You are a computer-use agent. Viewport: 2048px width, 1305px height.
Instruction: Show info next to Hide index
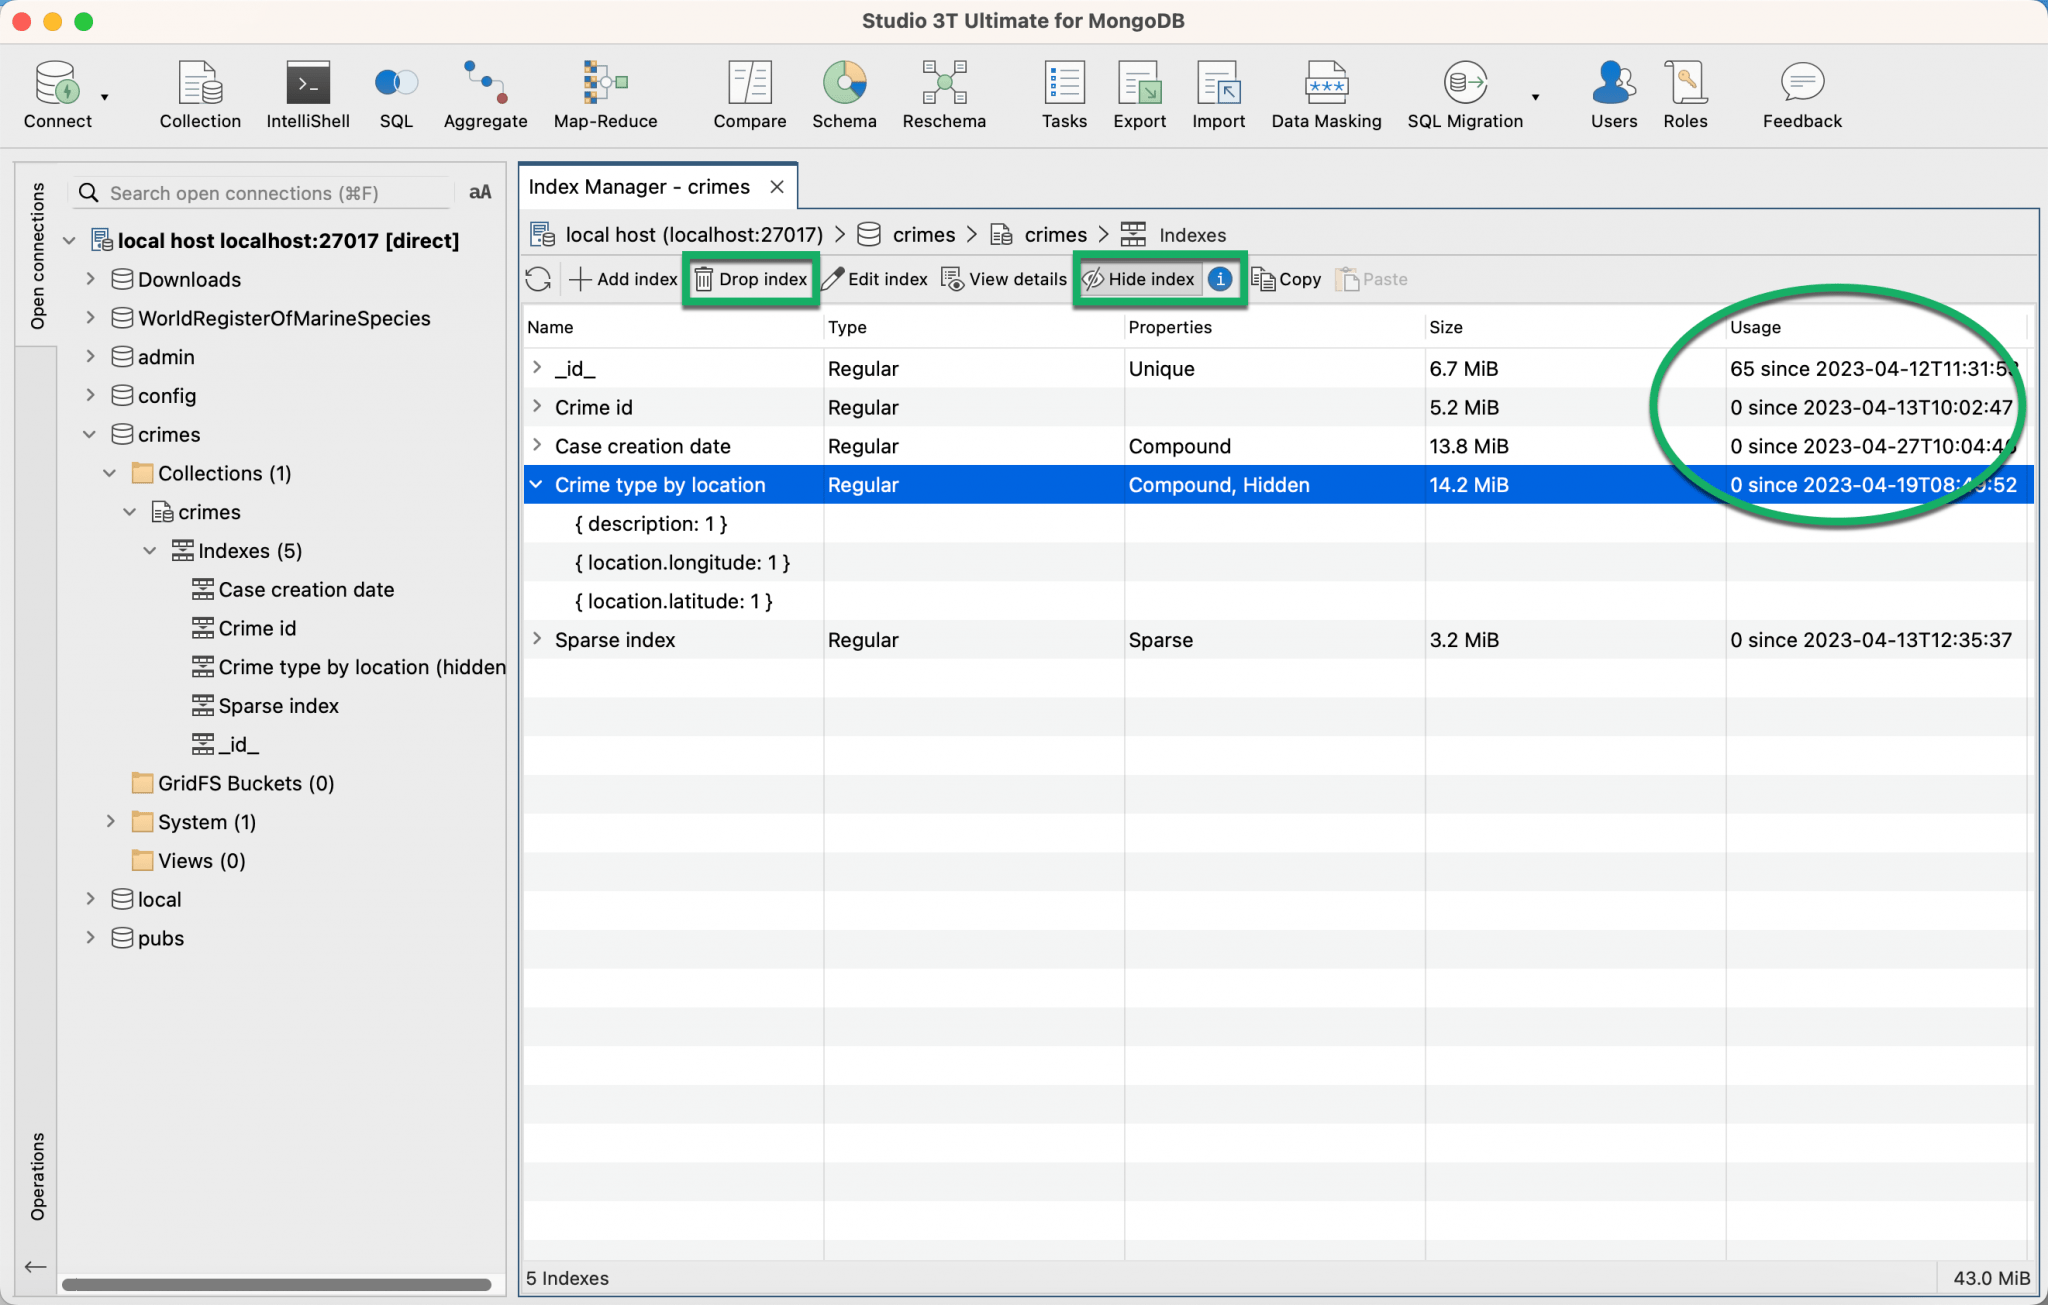(x=1219, y=279)
